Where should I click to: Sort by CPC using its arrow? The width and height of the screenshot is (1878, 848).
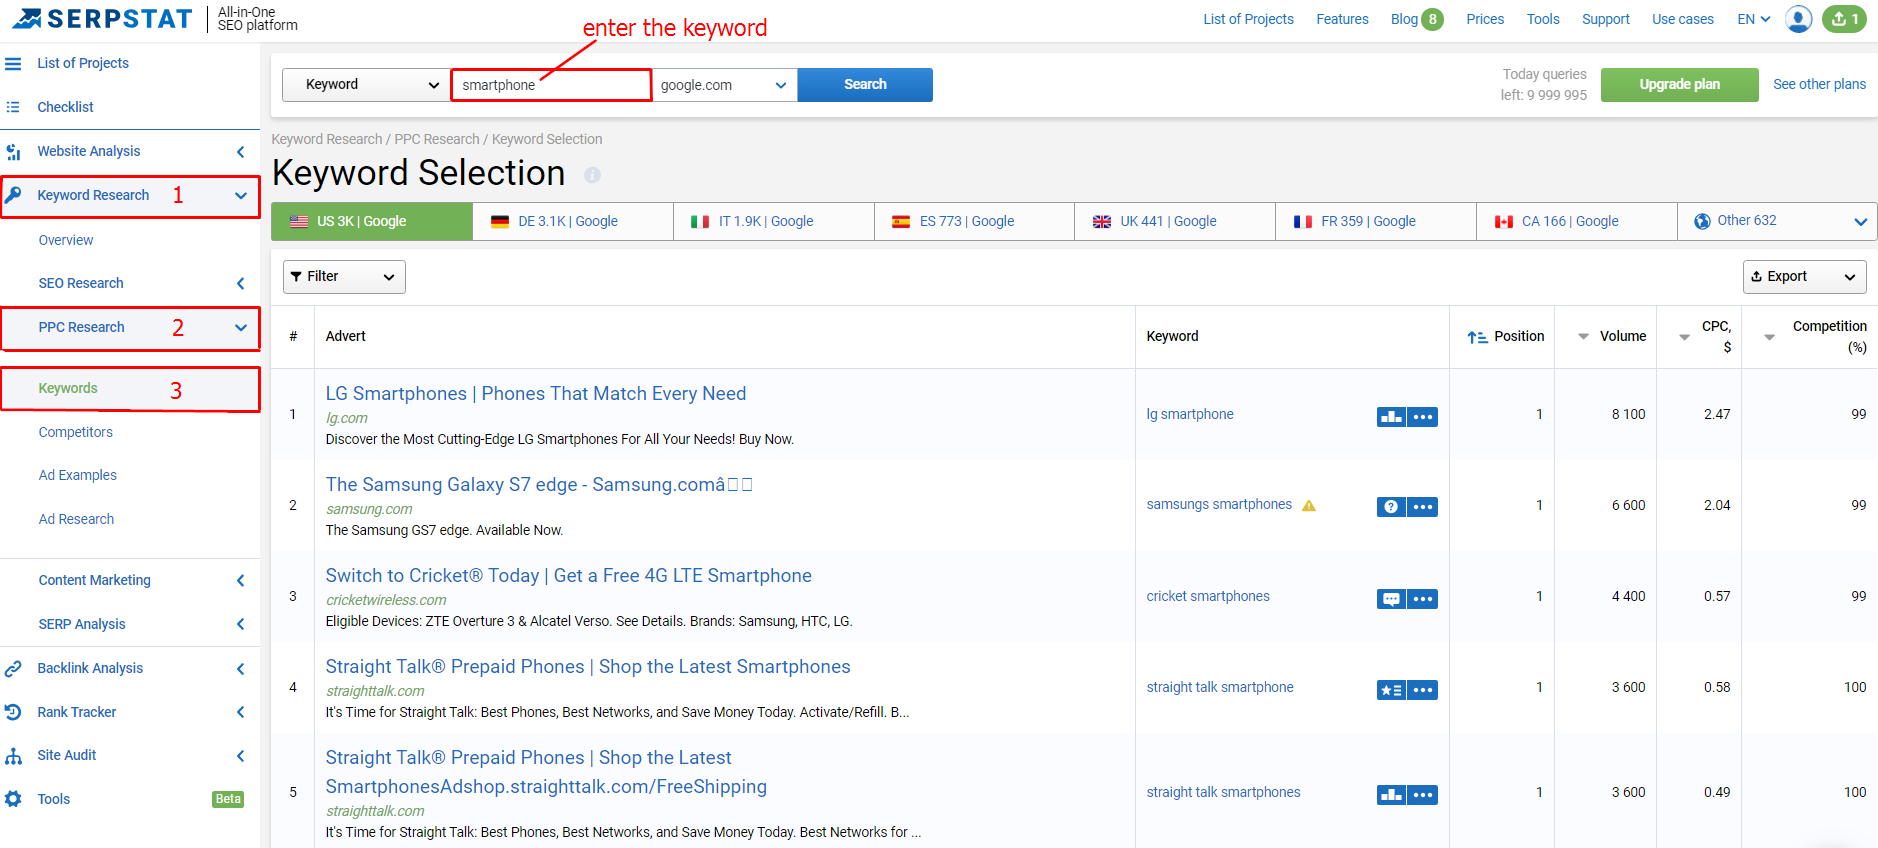(x=1684, y=338)
